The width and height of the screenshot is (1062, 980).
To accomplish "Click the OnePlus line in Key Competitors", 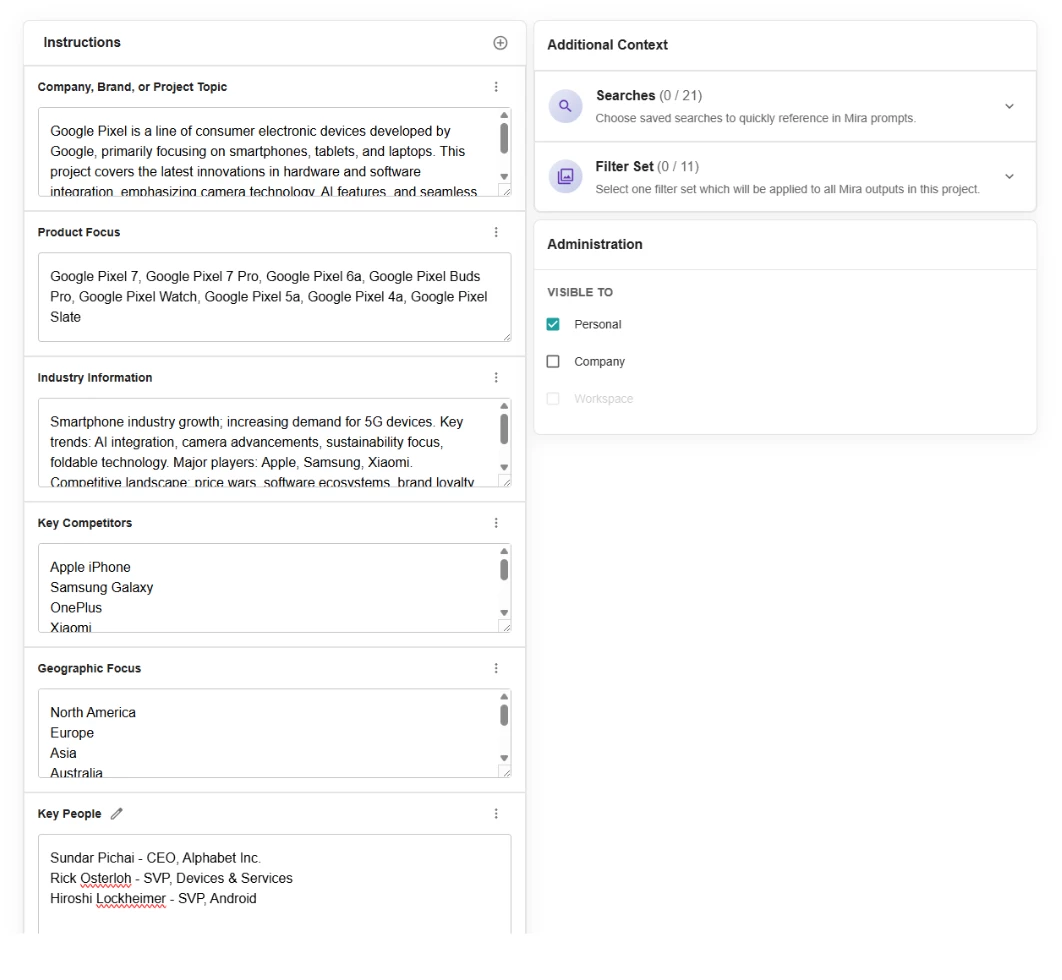I will click(76, 608).
